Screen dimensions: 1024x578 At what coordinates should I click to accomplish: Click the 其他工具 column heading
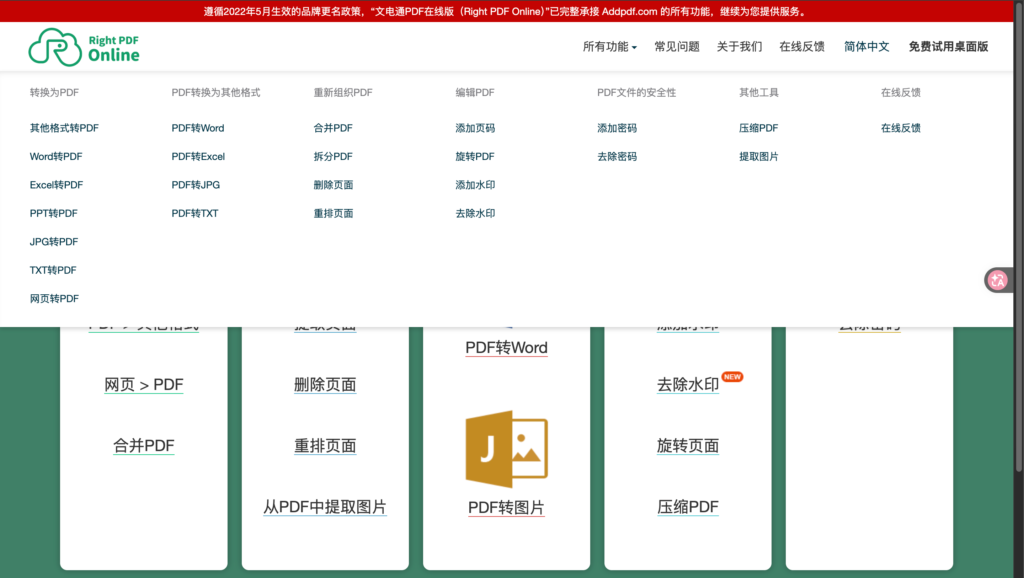758,92
